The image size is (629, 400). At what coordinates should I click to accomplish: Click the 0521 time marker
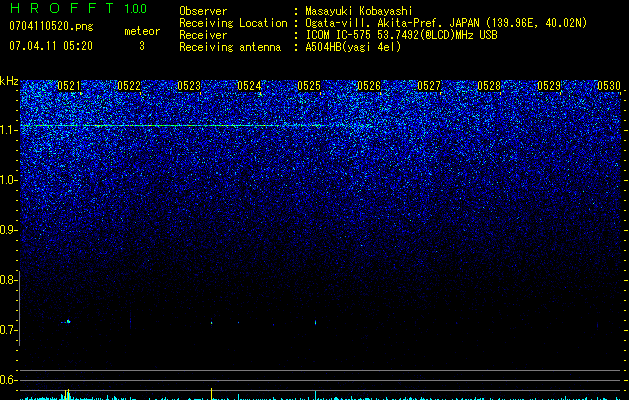69,86
